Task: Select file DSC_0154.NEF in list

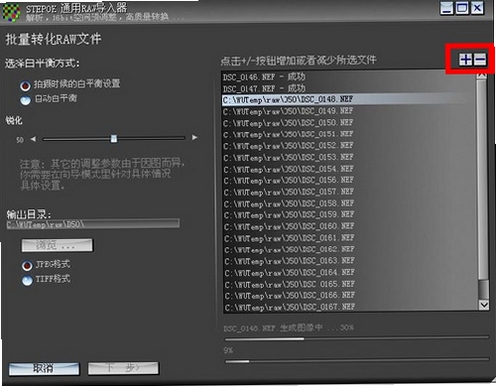Action: click(349, 169)
